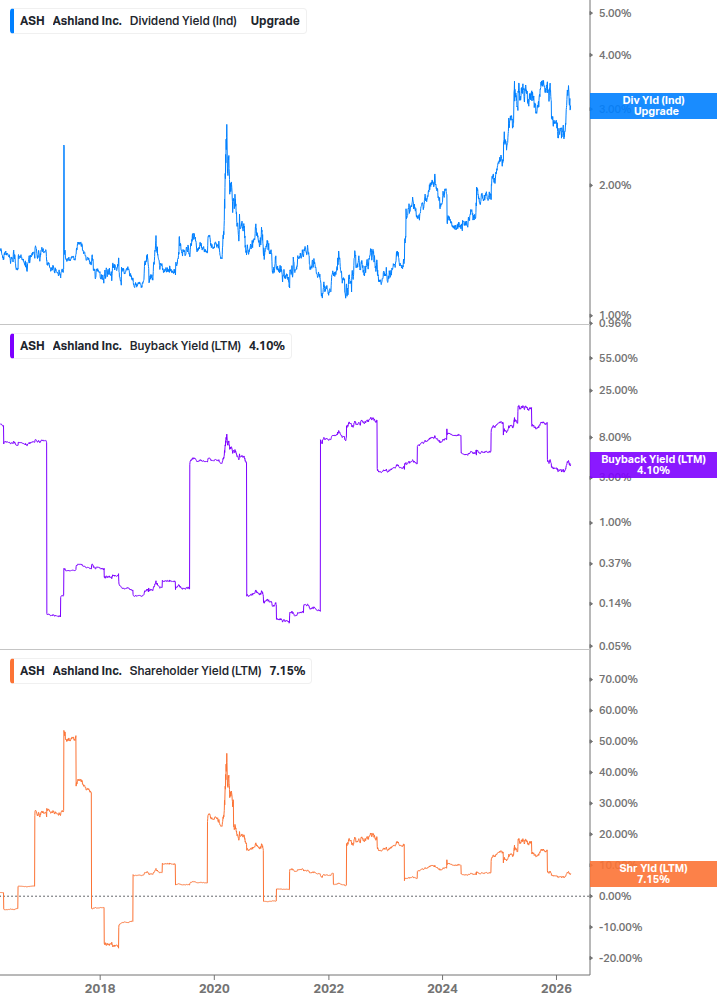Screen dimensions: 717x1005
Task: Click the Upgrade link in Dividend Yield legend
Action: 275,21
